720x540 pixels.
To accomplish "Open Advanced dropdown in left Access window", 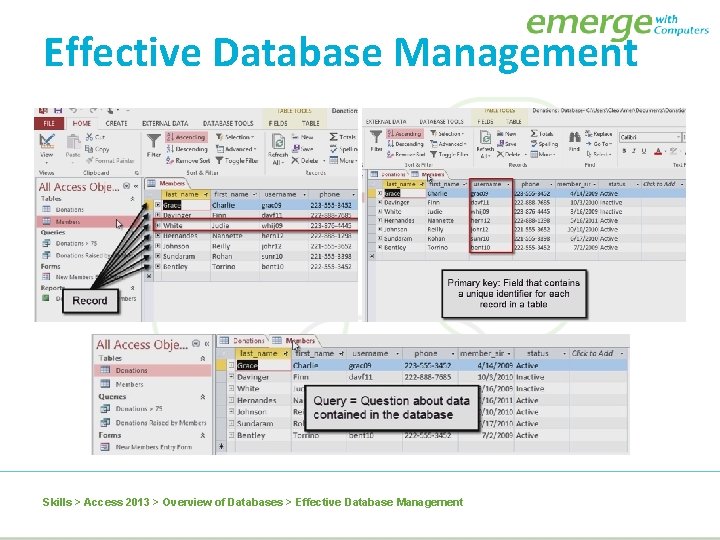I will click(x=236, y=149).
